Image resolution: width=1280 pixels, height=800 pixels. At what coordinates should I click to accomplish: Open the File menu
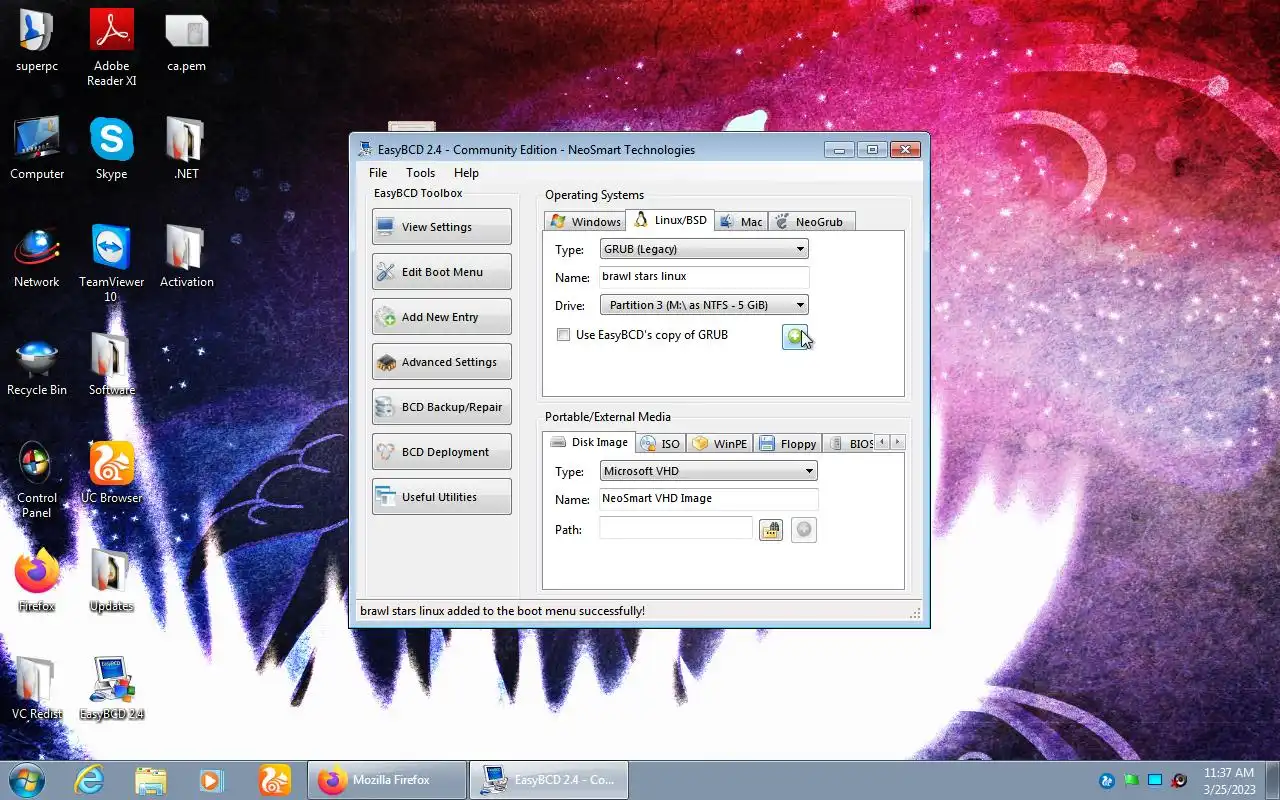[378, 173]
